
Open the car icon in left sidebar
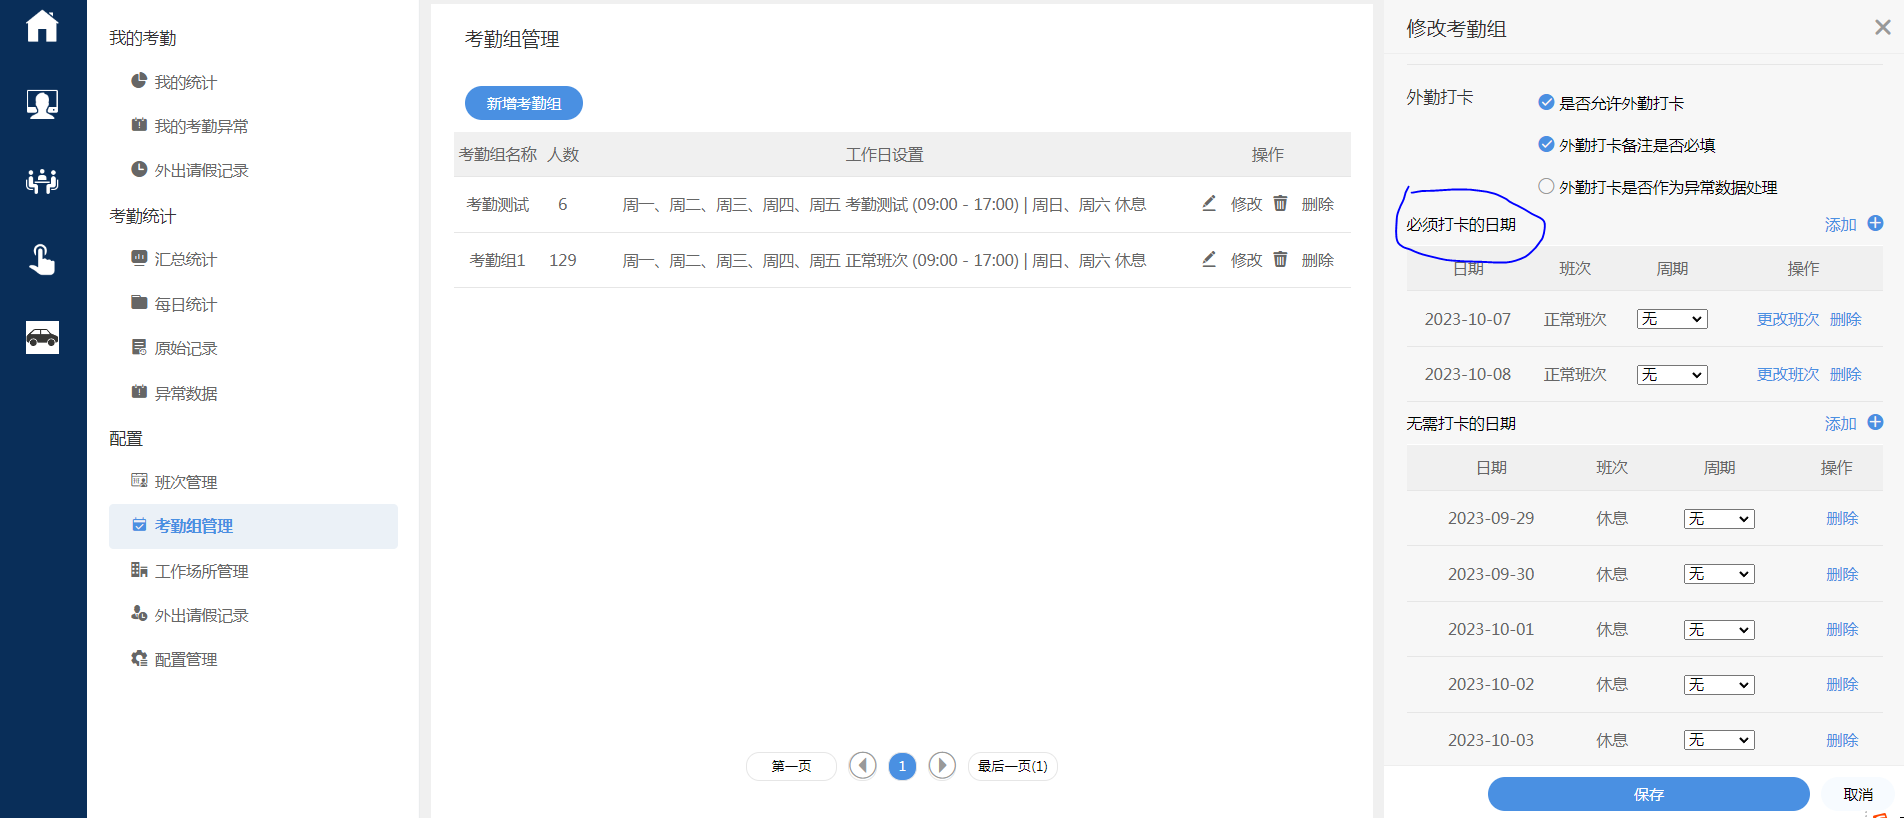tap(42, 338)
